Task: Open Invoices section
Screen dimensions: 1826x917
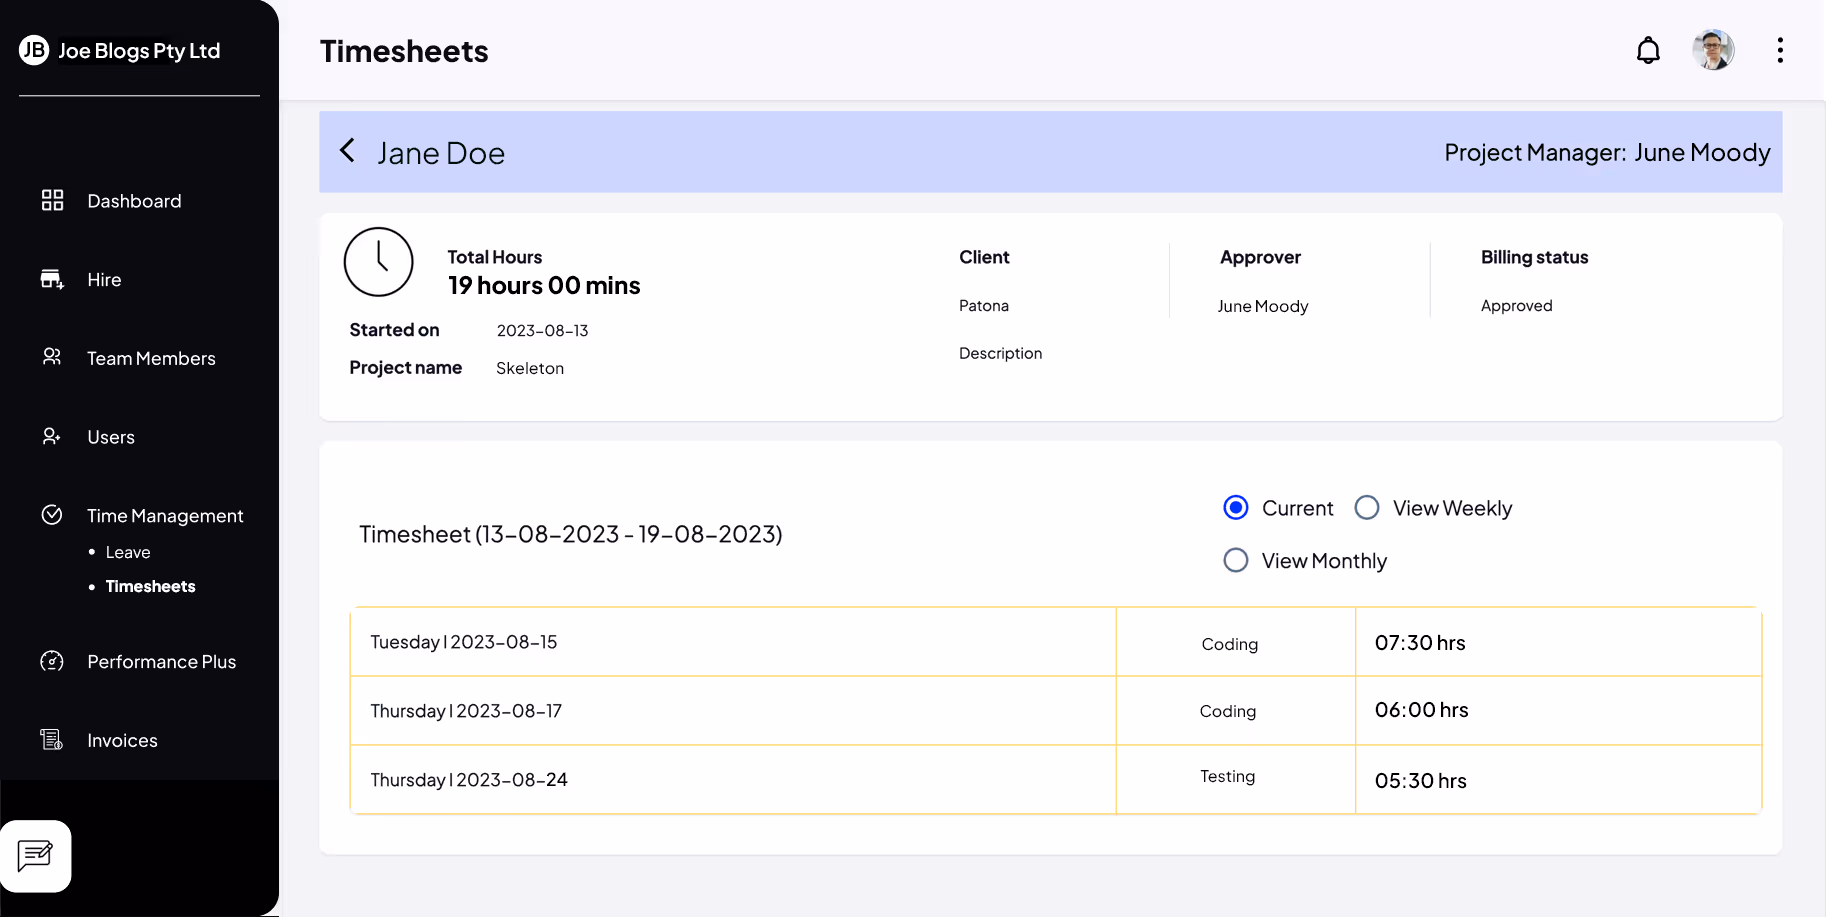Action: (x=122, y=741)
